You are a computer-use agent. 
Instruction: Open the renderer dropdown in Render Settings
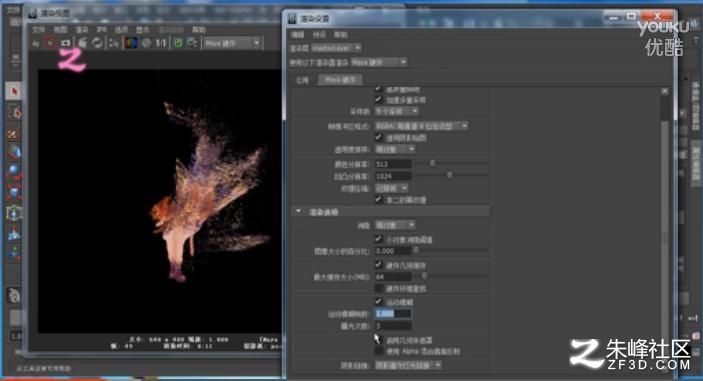click(379, 62)
